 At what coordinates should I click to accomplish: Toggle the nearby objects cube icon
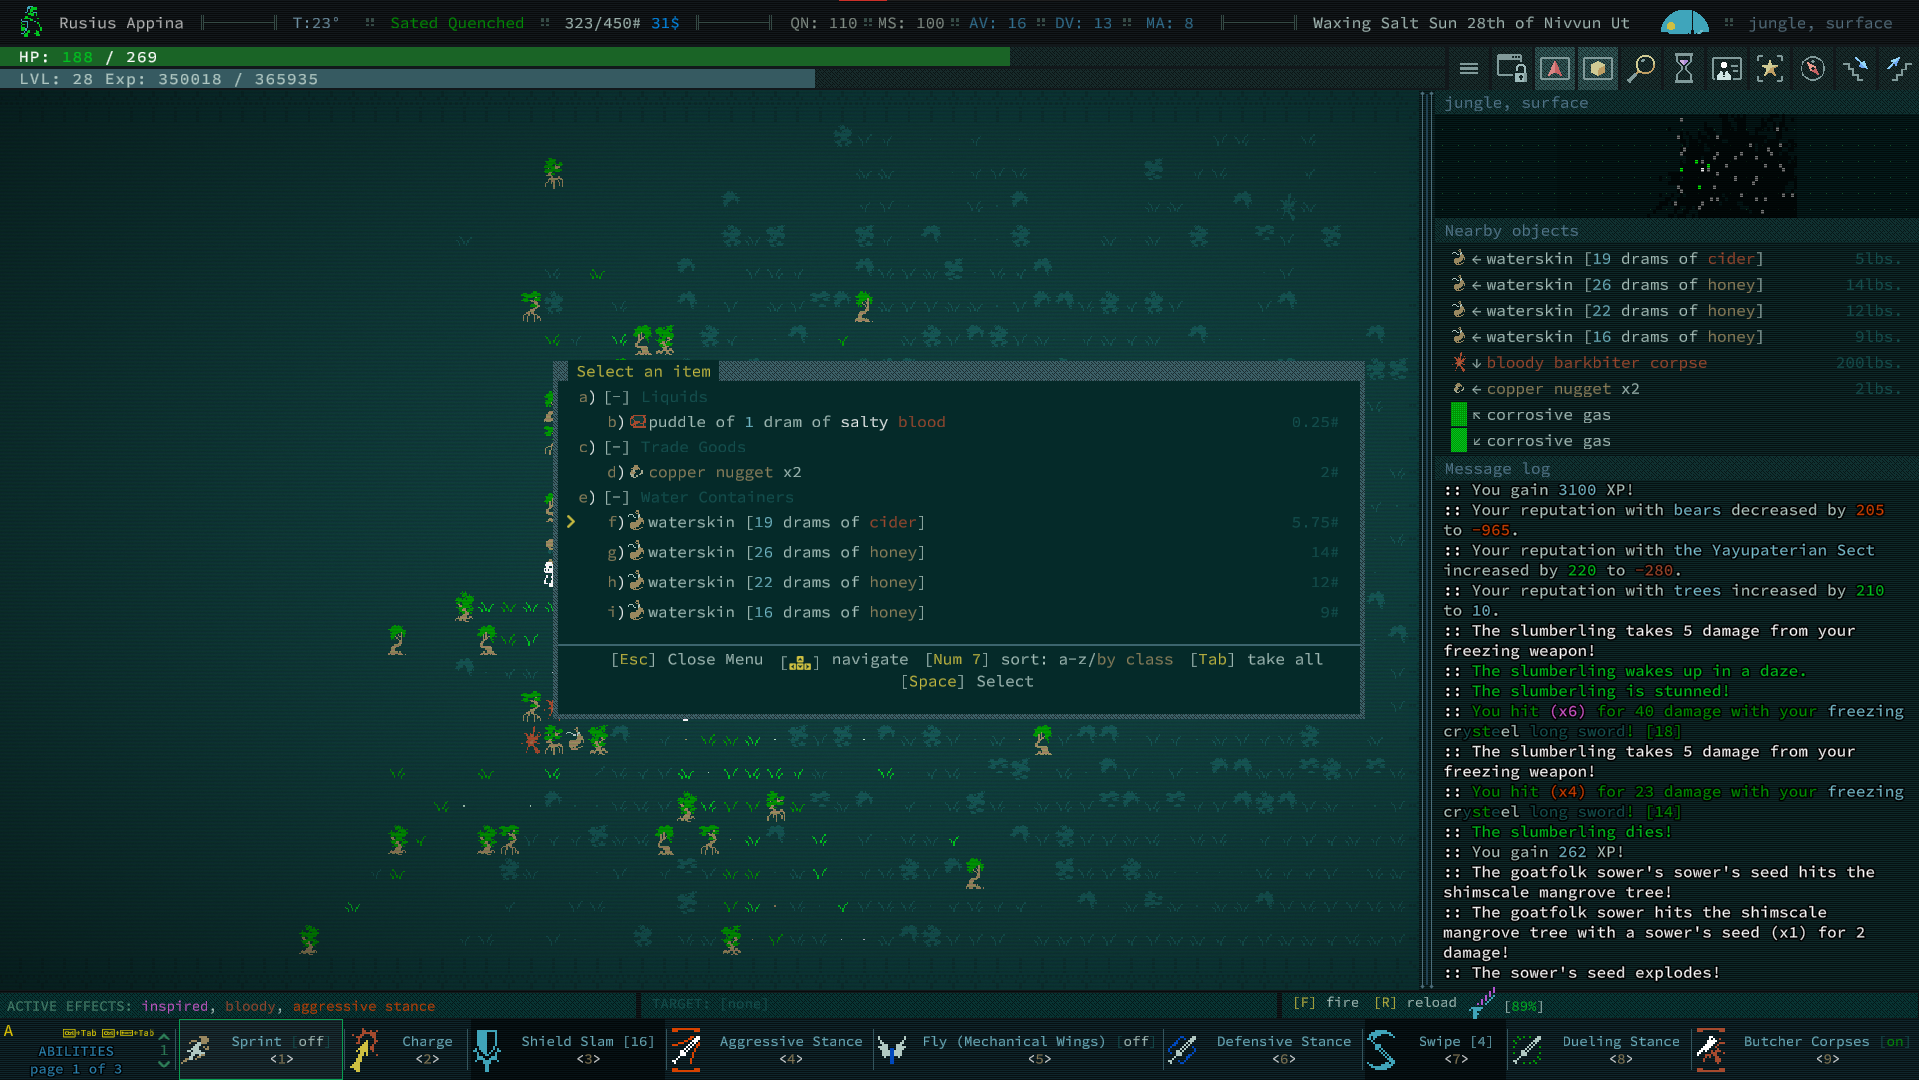1597,69
